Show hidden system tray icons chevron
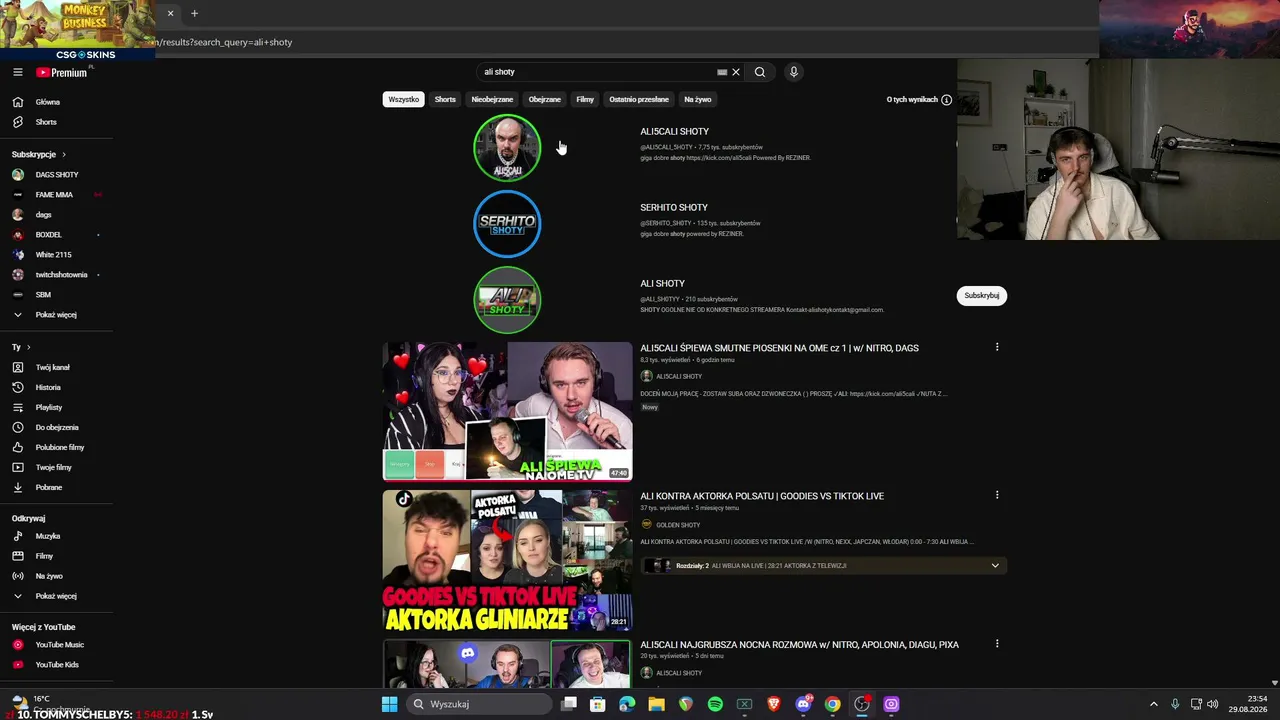Image resolution: width=1280 pixels, height=720 pixels. 1153,704
